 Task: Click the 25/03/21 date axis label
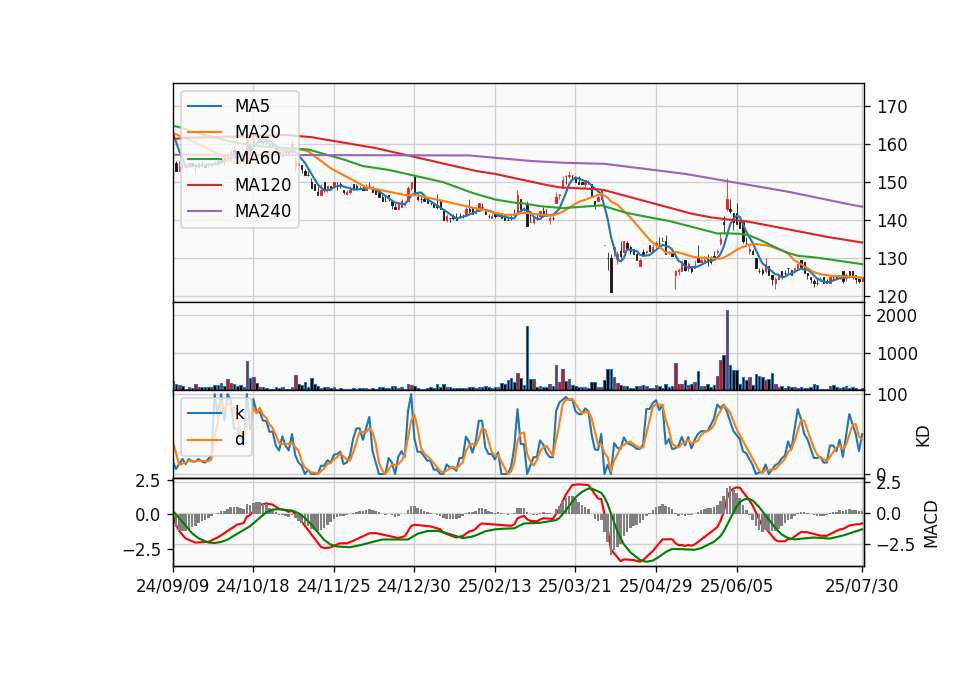point(575,586)
